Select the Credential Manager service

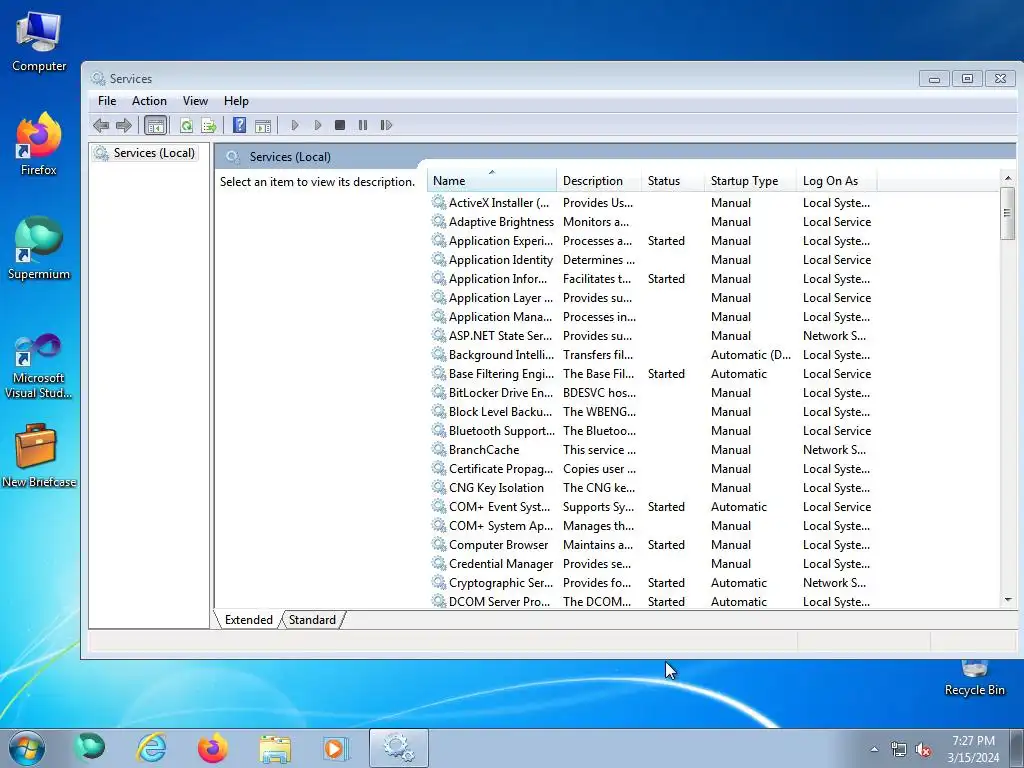650,564
